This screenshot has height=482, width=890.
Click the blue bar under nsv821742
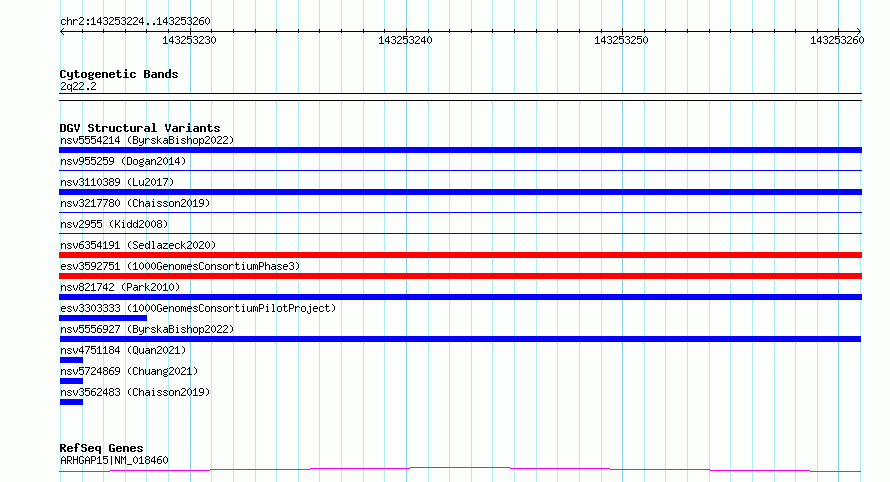click(x=460, y=297)
